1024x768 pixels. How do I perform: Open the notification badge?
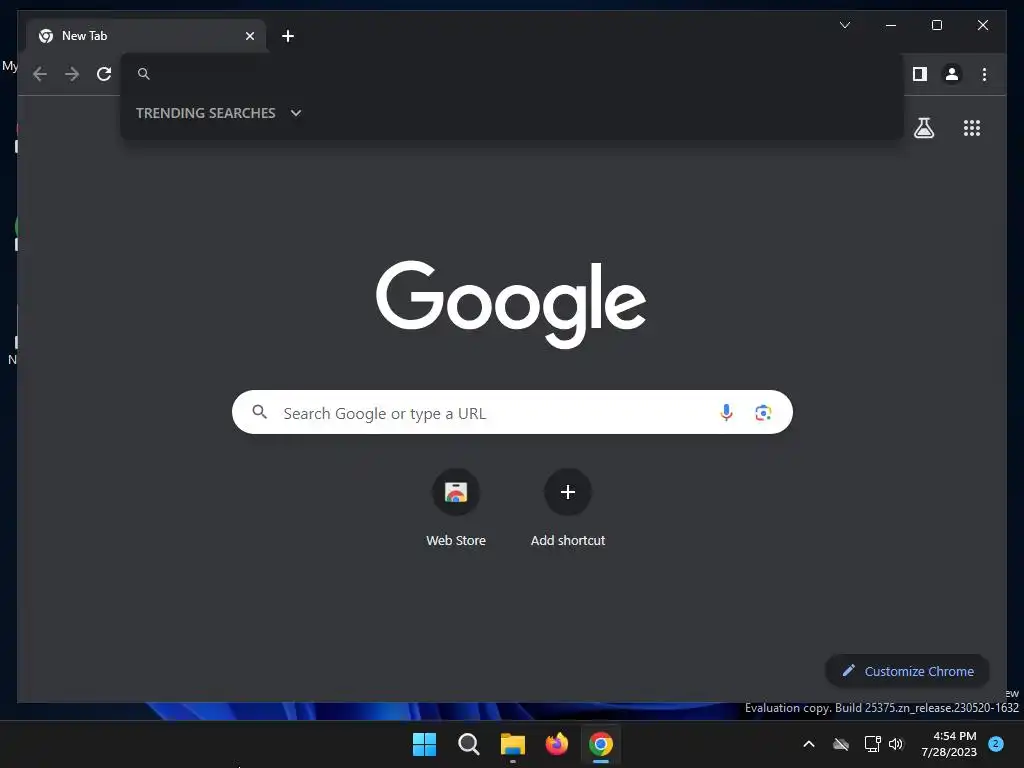[x=996, y=743]
